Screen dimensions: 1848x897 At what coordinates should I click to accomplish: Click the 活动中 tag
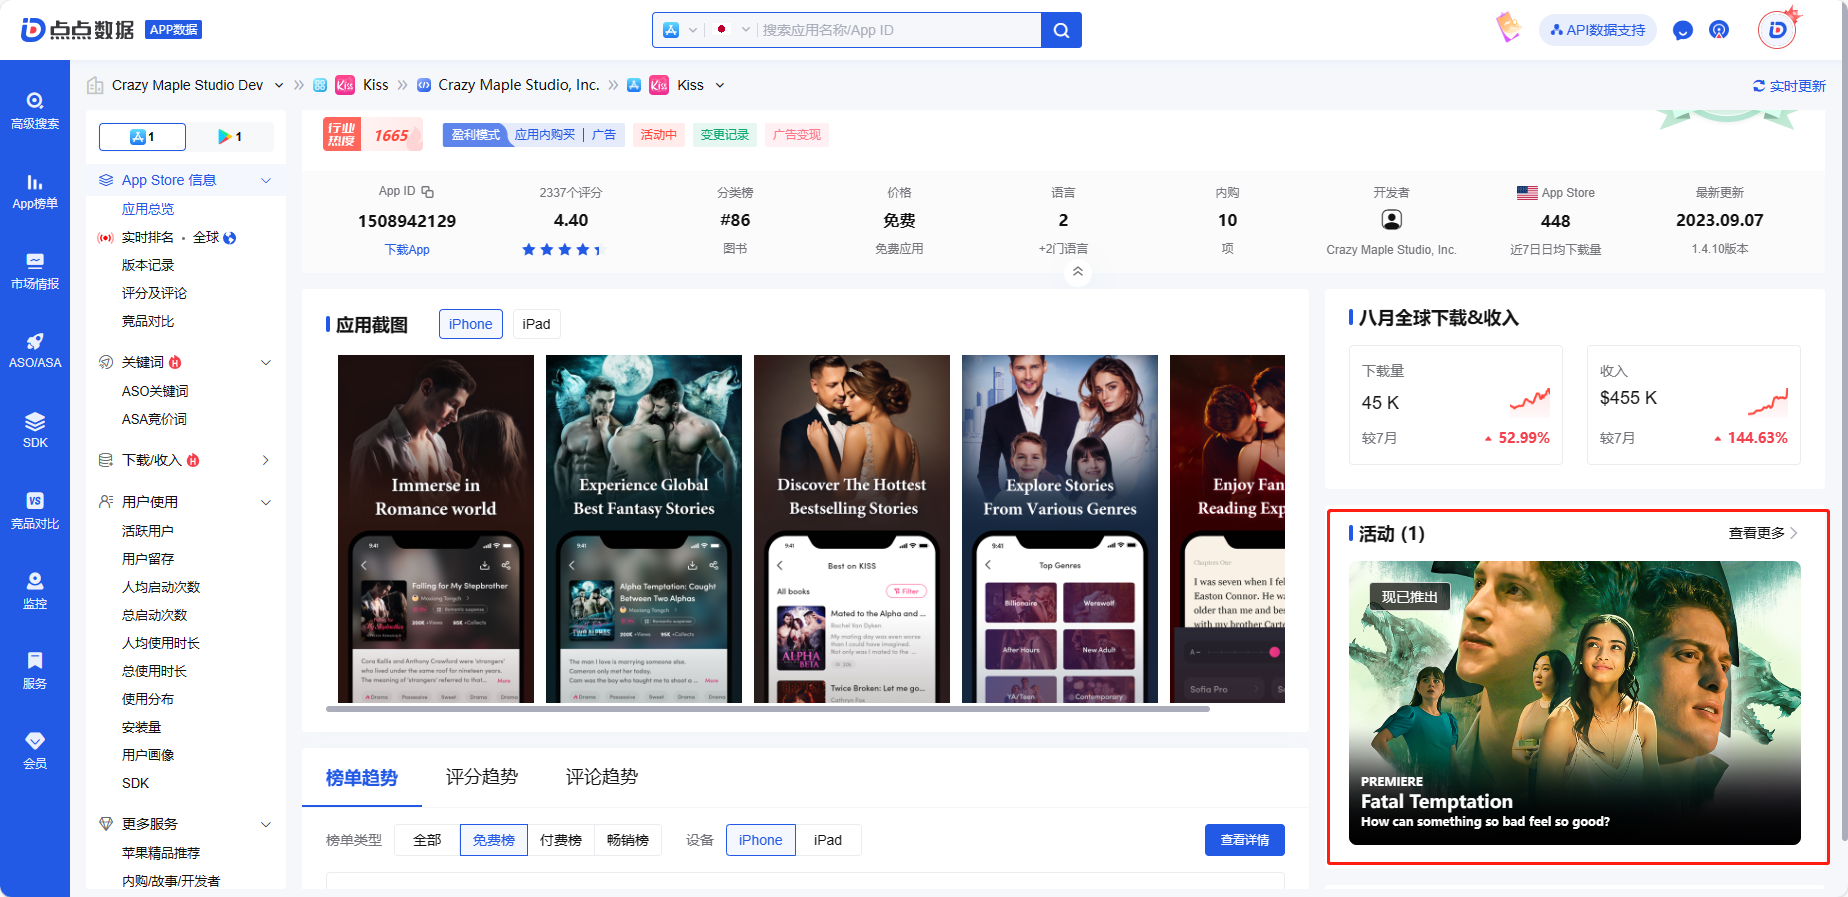(x=659, y=135)
